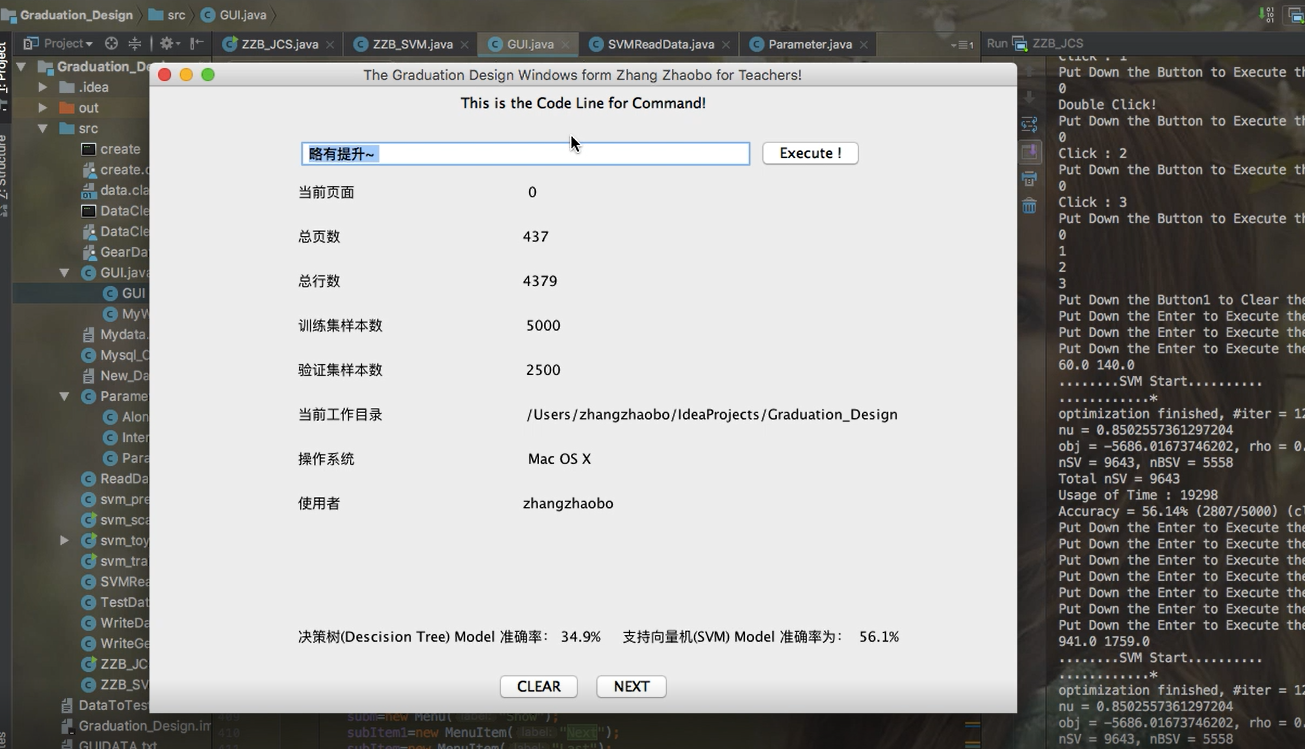Click scroll from source target icon

pyautogui.click(x=111, y=44)
